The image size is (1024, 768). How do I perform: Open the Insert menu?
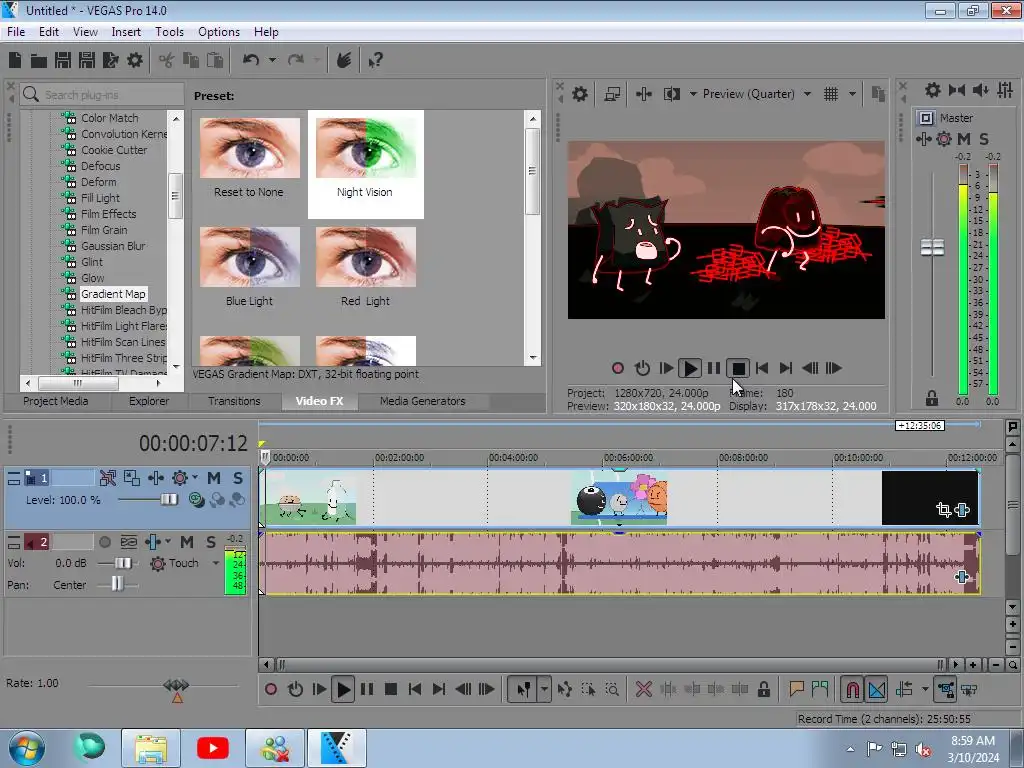click(126, 32)
